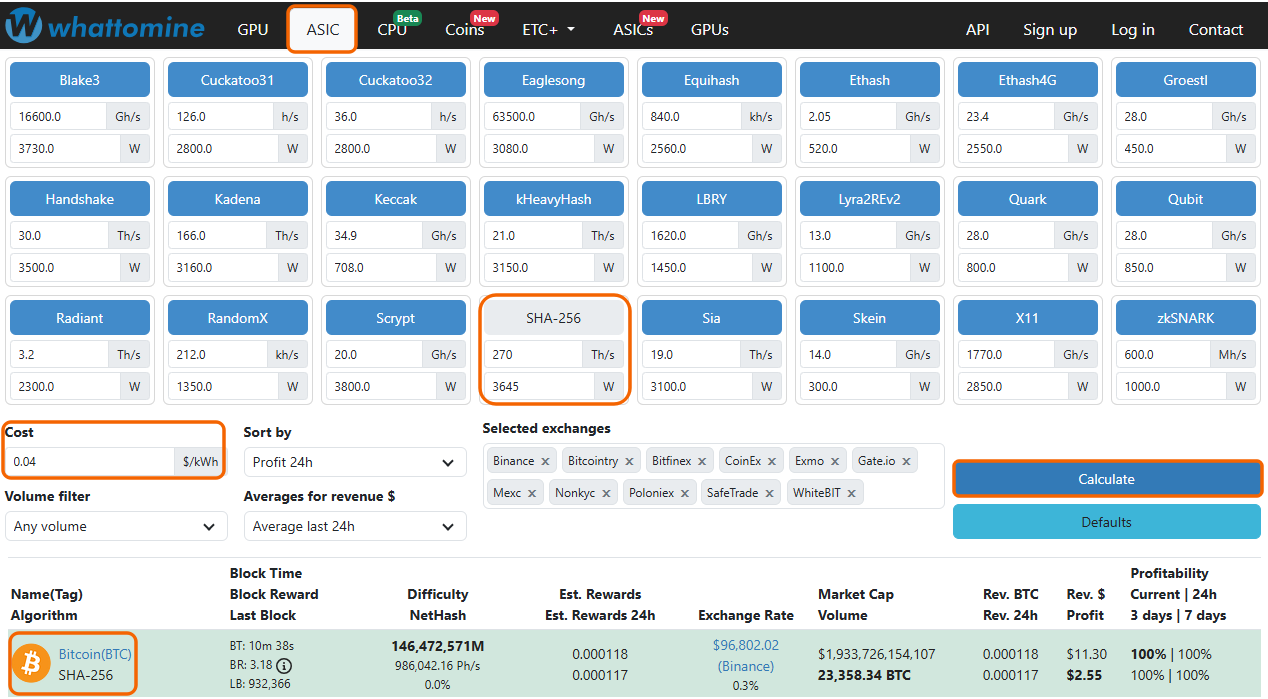Click the 146,472,571M difficulty value

438,647
